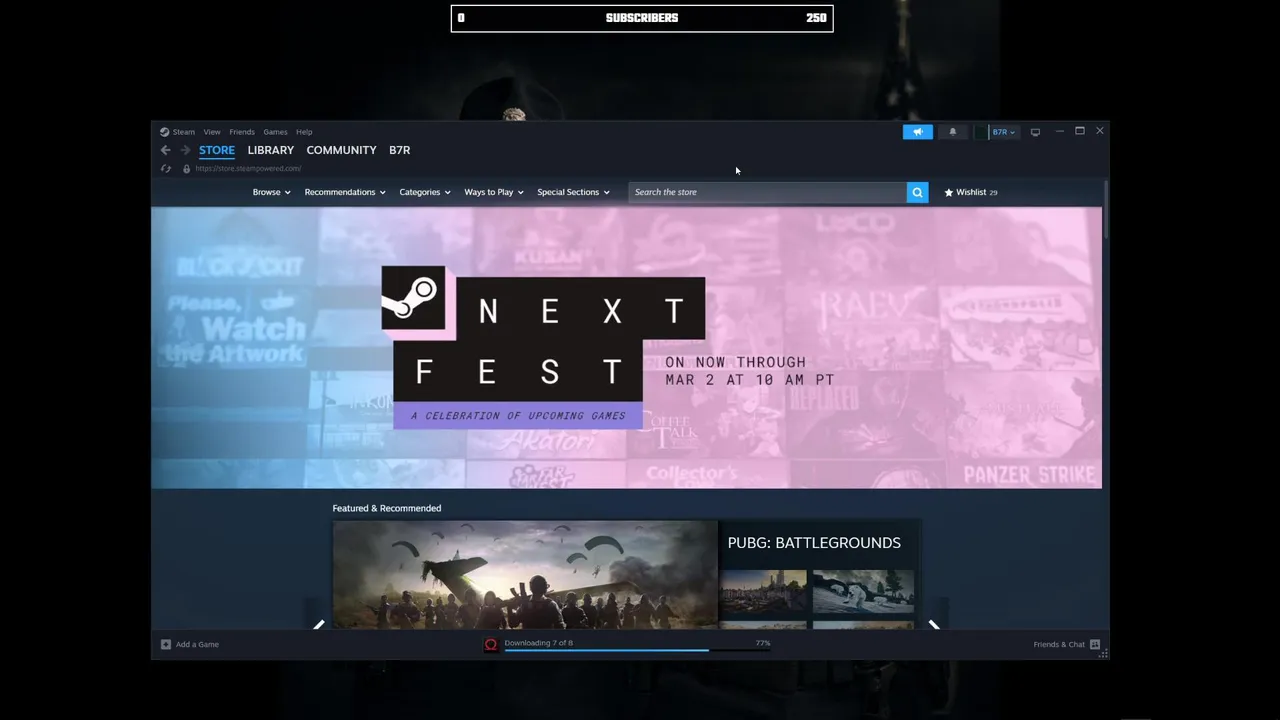Open the B7R profile tab
This screenshot has height=720, width=1280.
(x=400, y=150)
